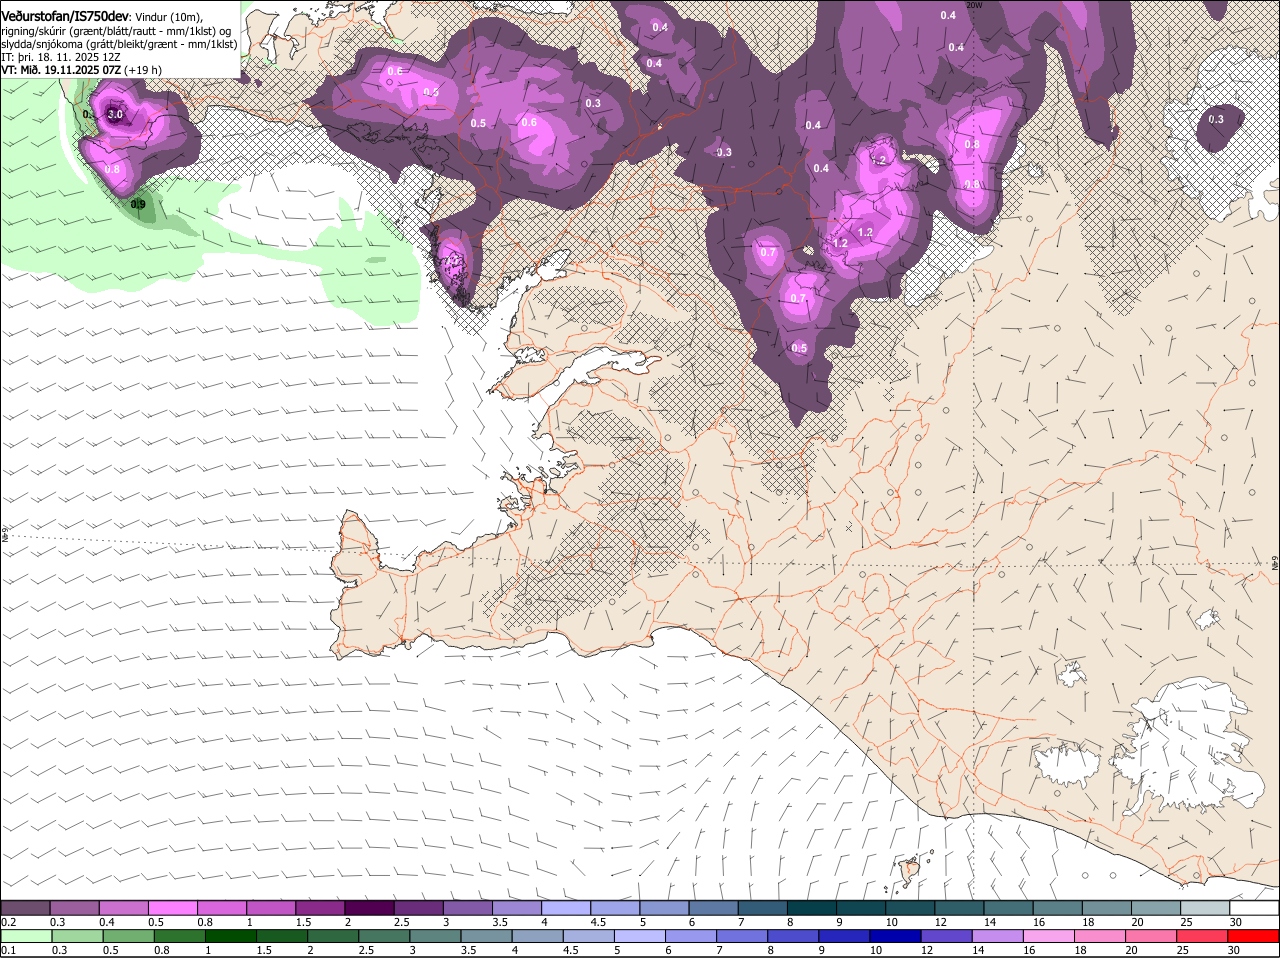This screenshot has width=1280, height=958.
Task: Click the small island off the south coast
Action: click(910, 871)
